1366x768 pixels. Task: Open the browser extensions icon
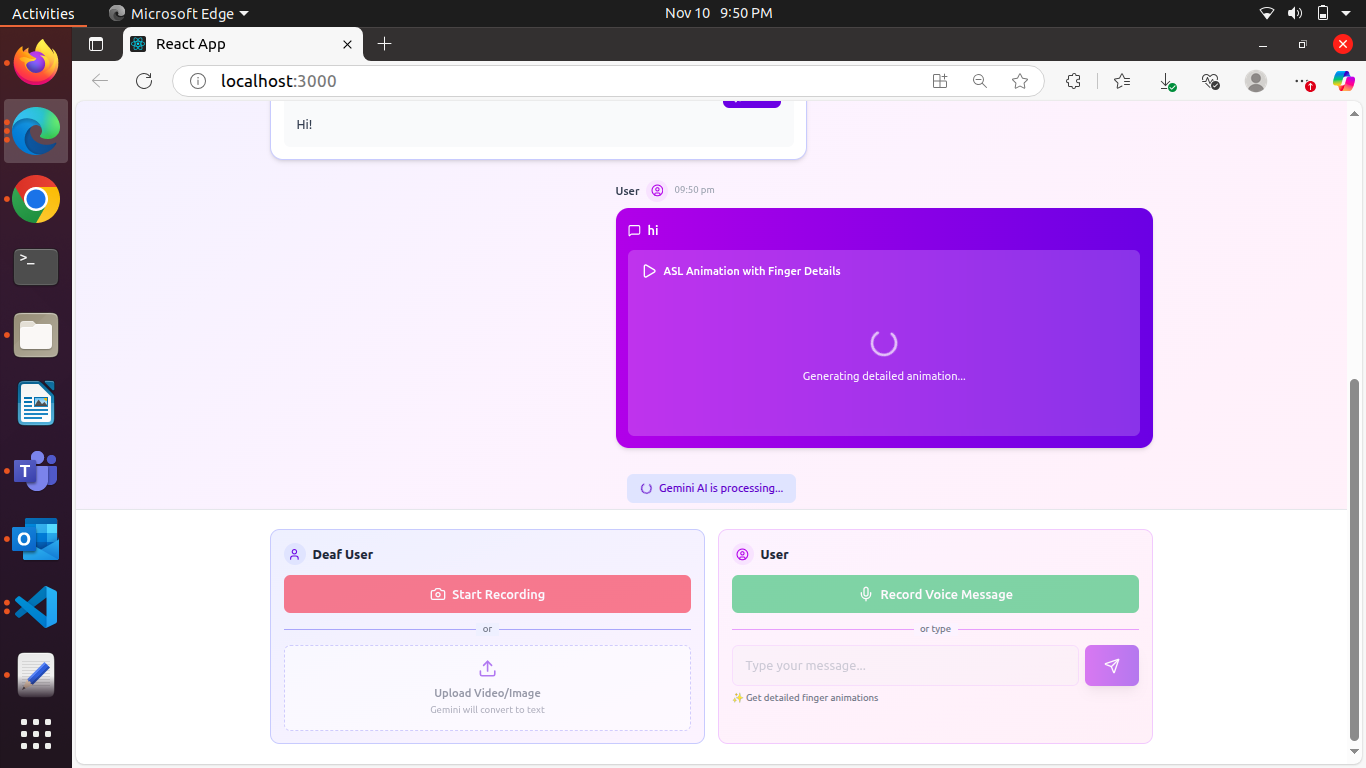pos(1073,81)
